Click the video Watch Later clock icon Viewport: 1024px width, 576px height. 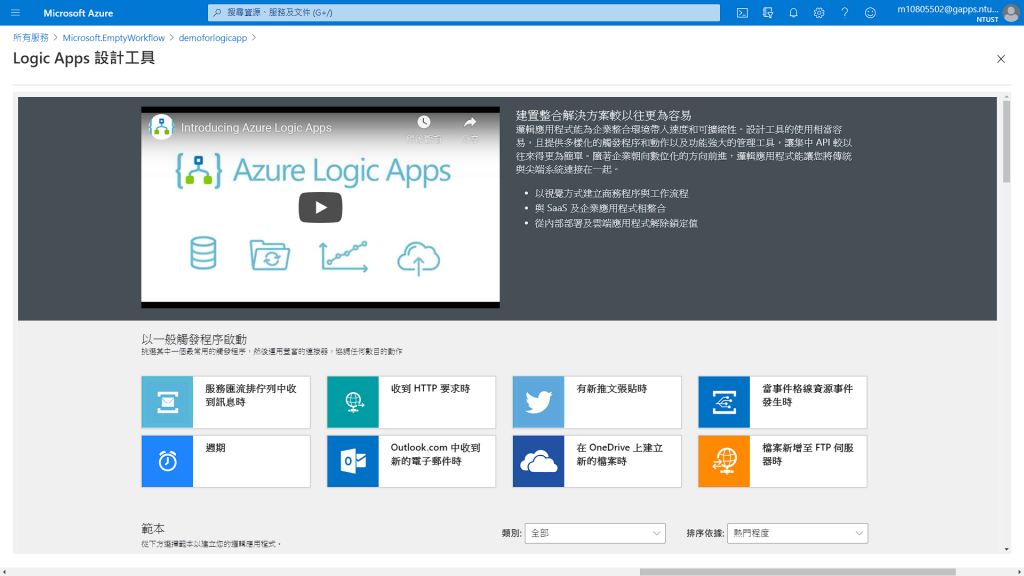[x=424, y=122]
